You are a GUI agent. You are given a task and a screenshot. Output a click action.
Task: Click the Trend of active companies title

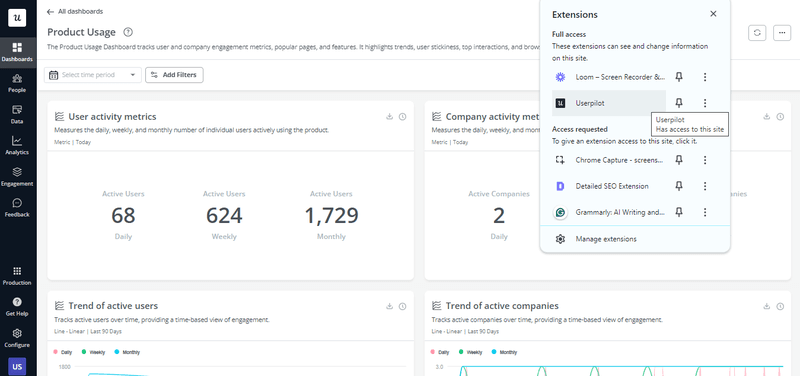point(502,306)
